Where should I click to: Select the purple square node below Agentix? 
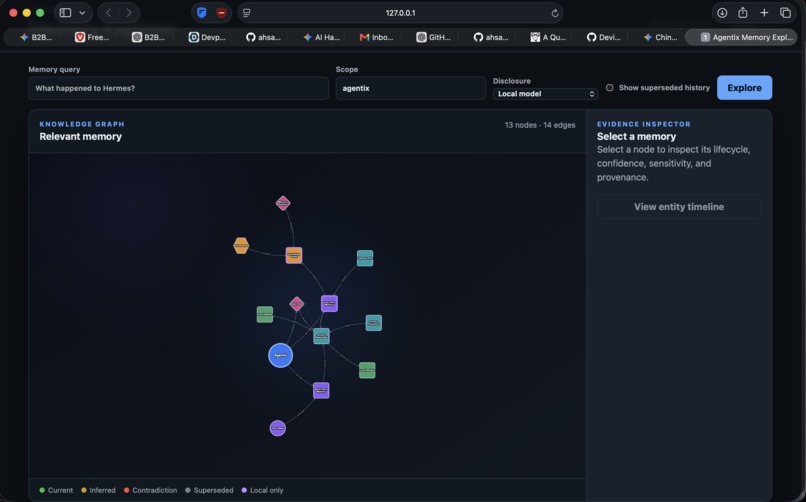coord(321,391)
